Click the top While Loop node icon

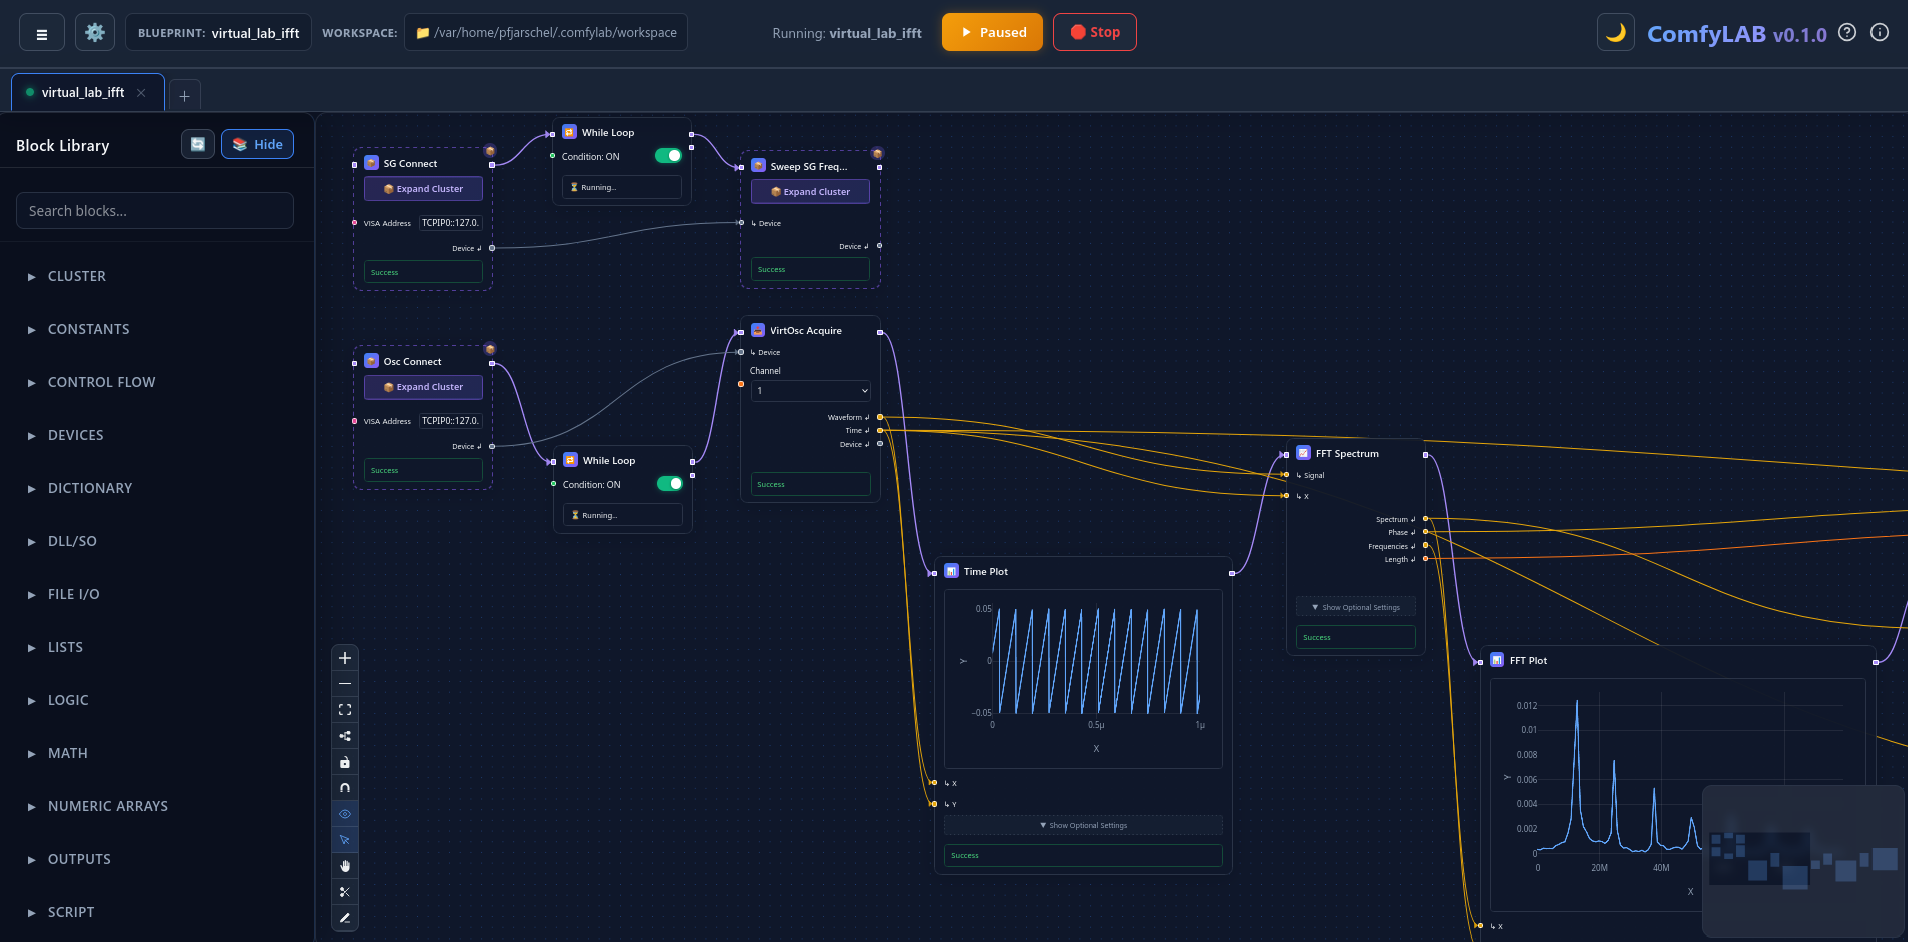pyautogui.click(x=569, y=132)
